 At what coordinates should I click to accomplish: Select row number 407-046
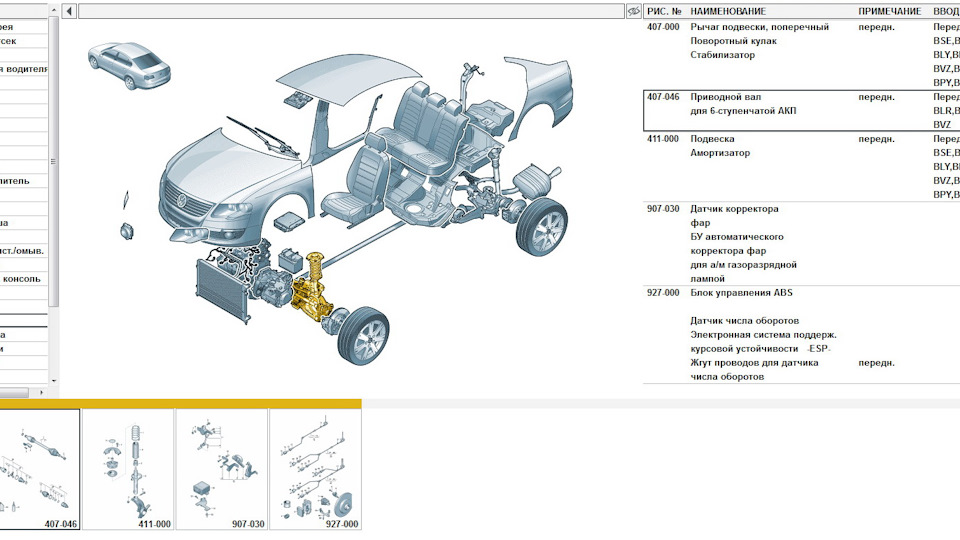[663, 97]
